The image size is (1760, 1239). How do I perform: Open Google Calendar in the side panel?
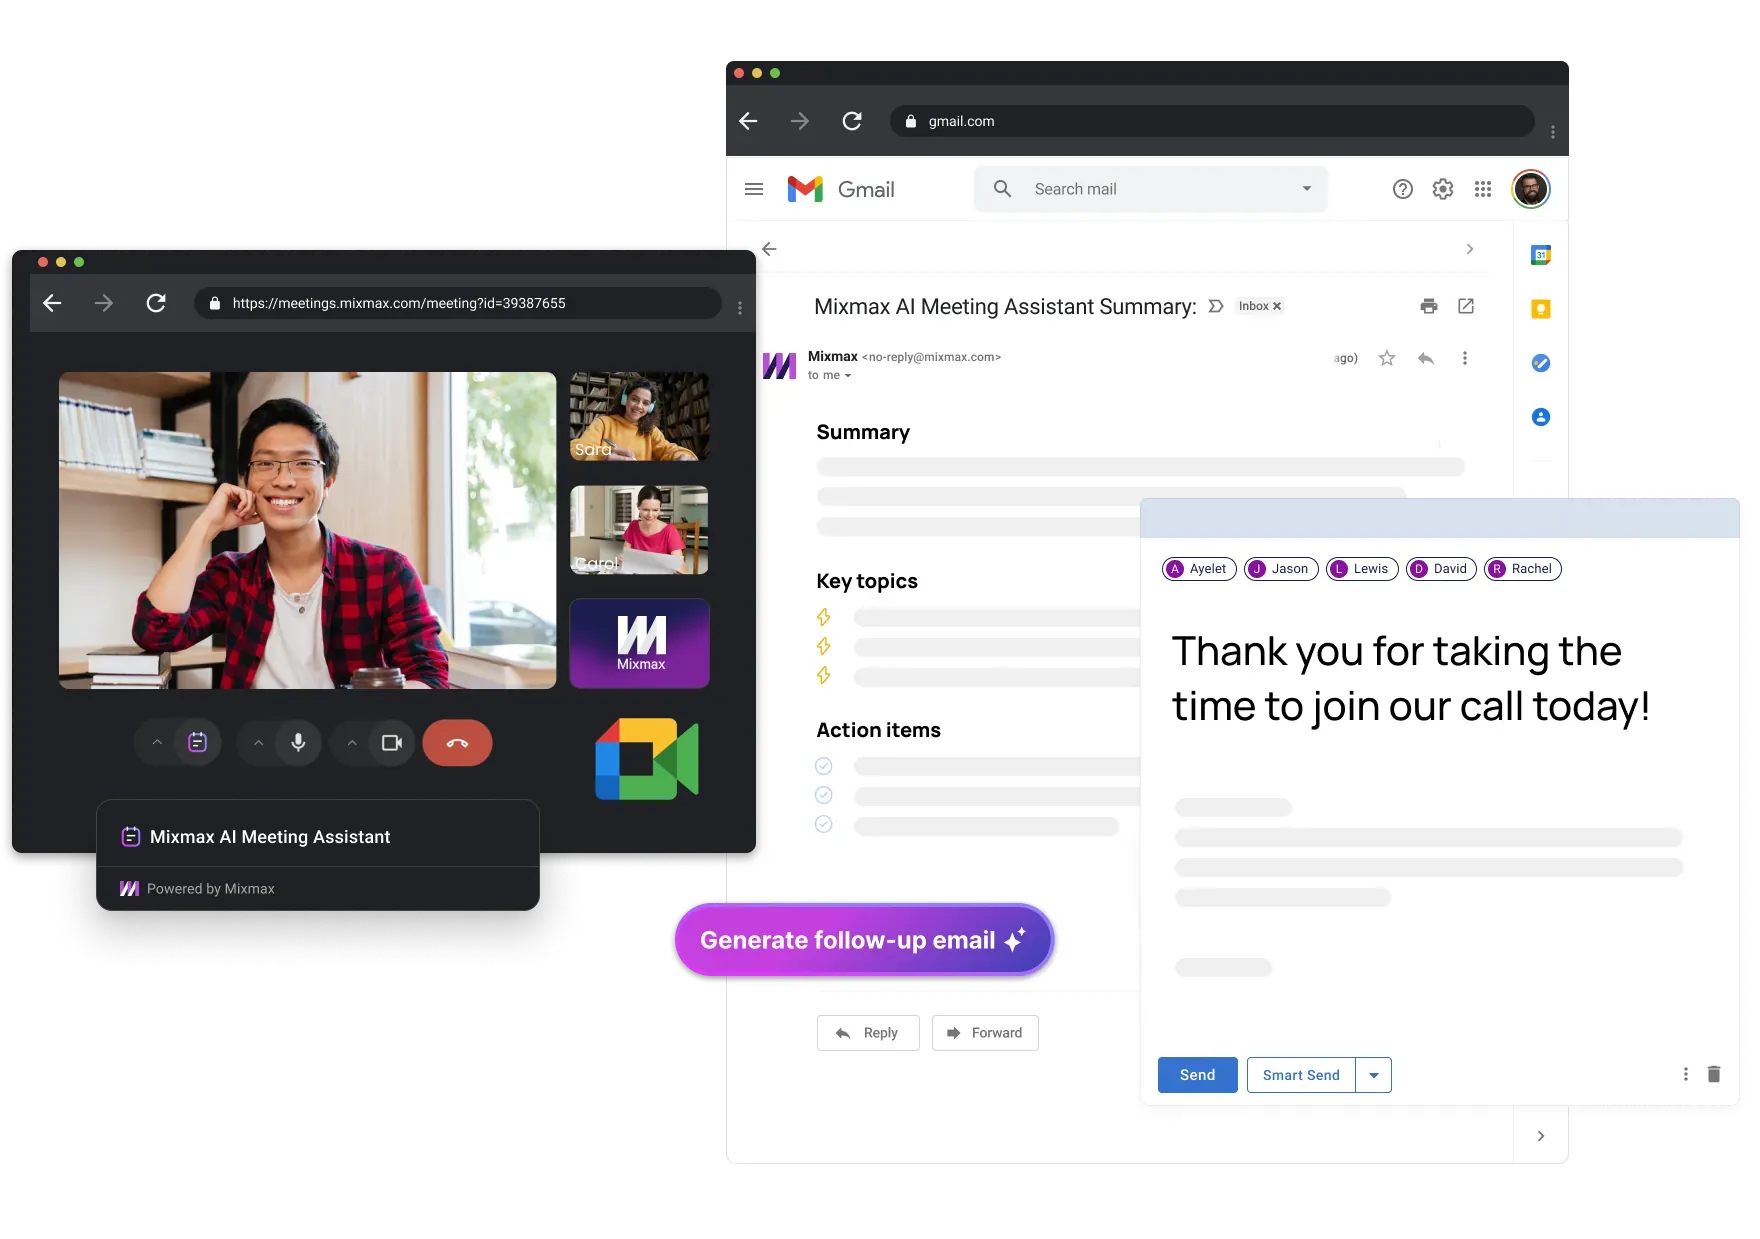[x=1541, y=255]
